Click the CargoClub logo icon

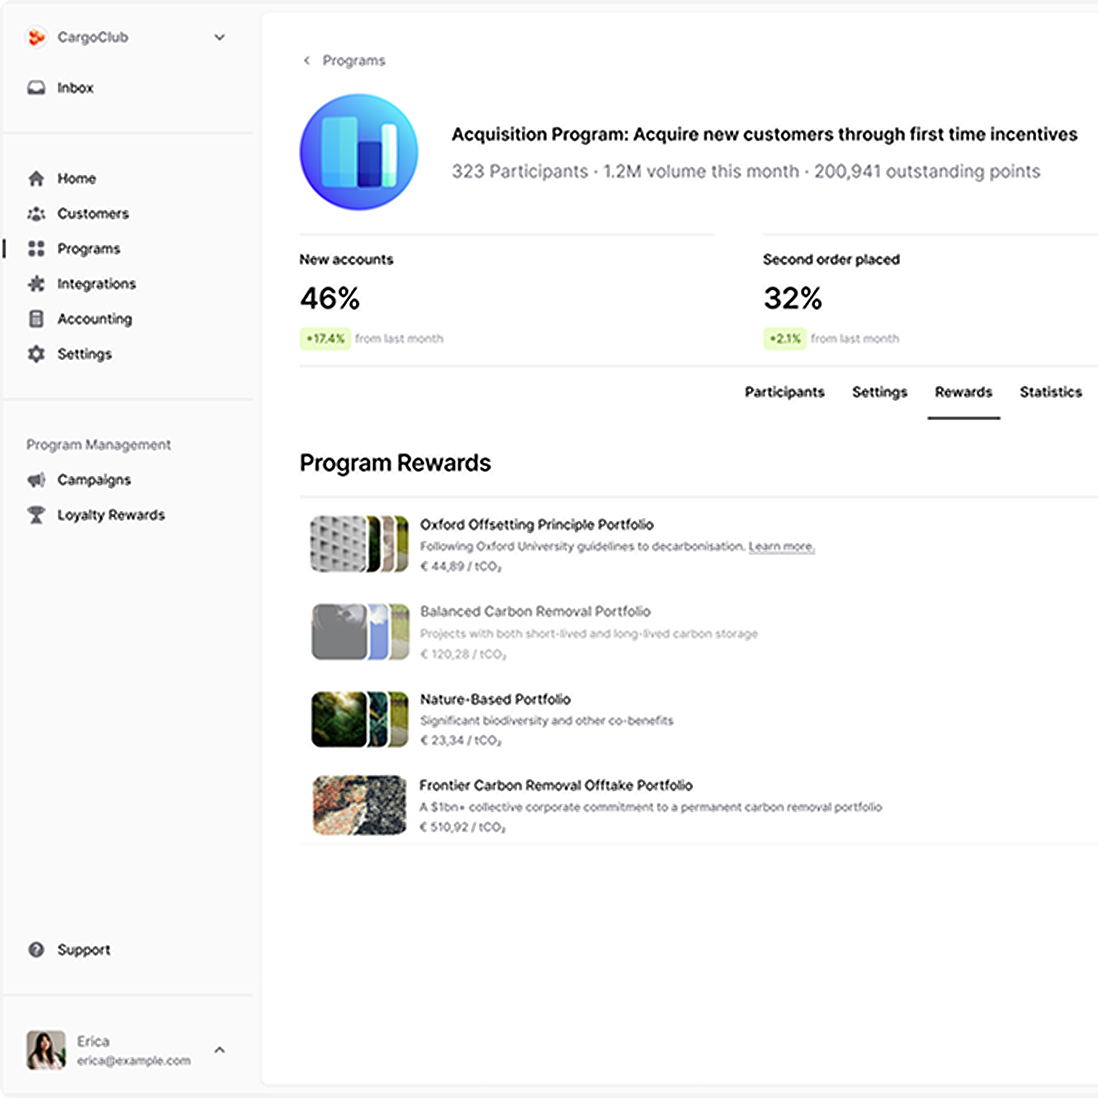[x=36, y=36]
